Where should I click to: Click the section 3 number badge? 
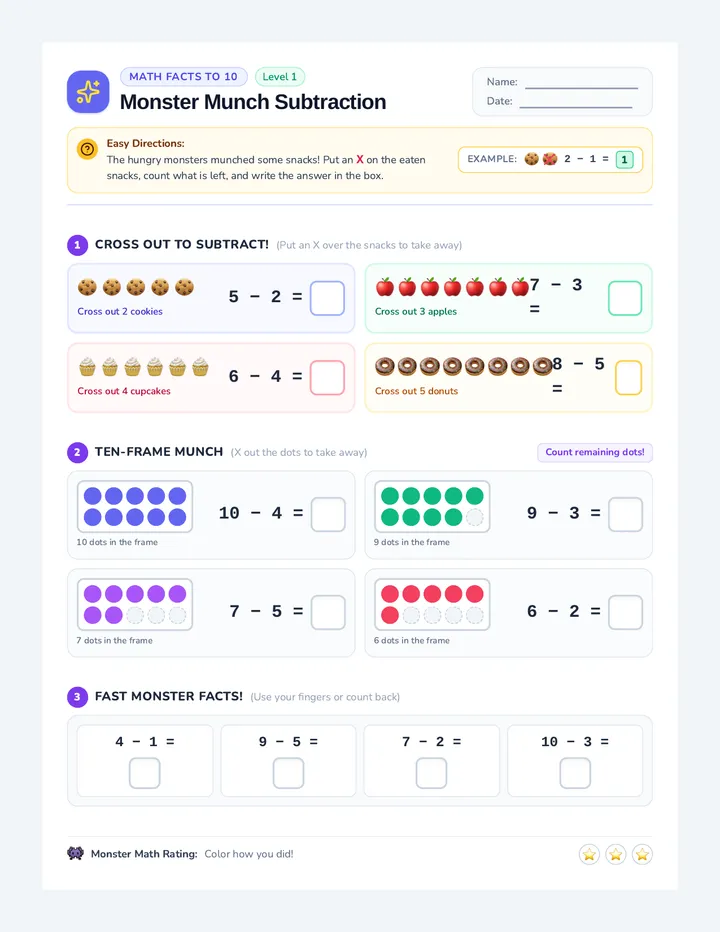point(77,697)
